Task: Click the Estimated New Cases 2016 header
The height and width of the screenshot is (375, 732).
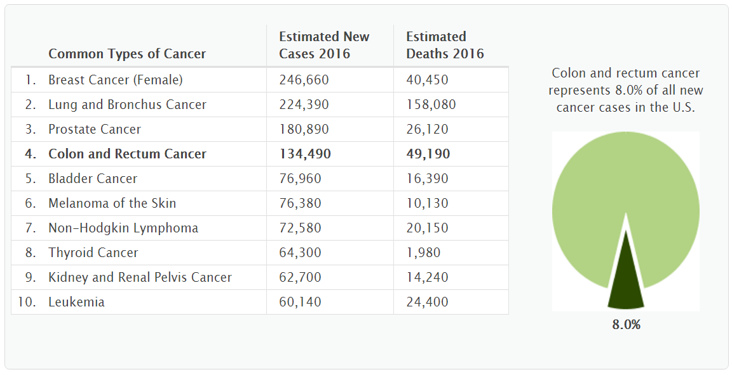Action: point(324,45)
